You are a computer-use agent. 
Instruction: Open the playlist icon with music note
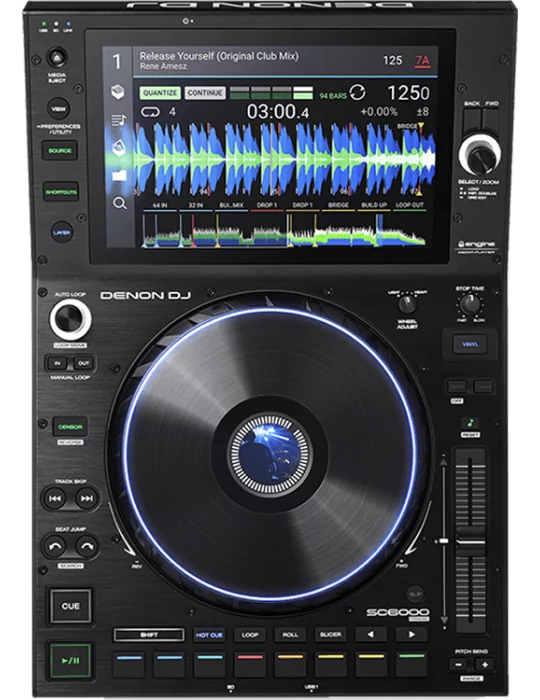[x=118, y=120]
